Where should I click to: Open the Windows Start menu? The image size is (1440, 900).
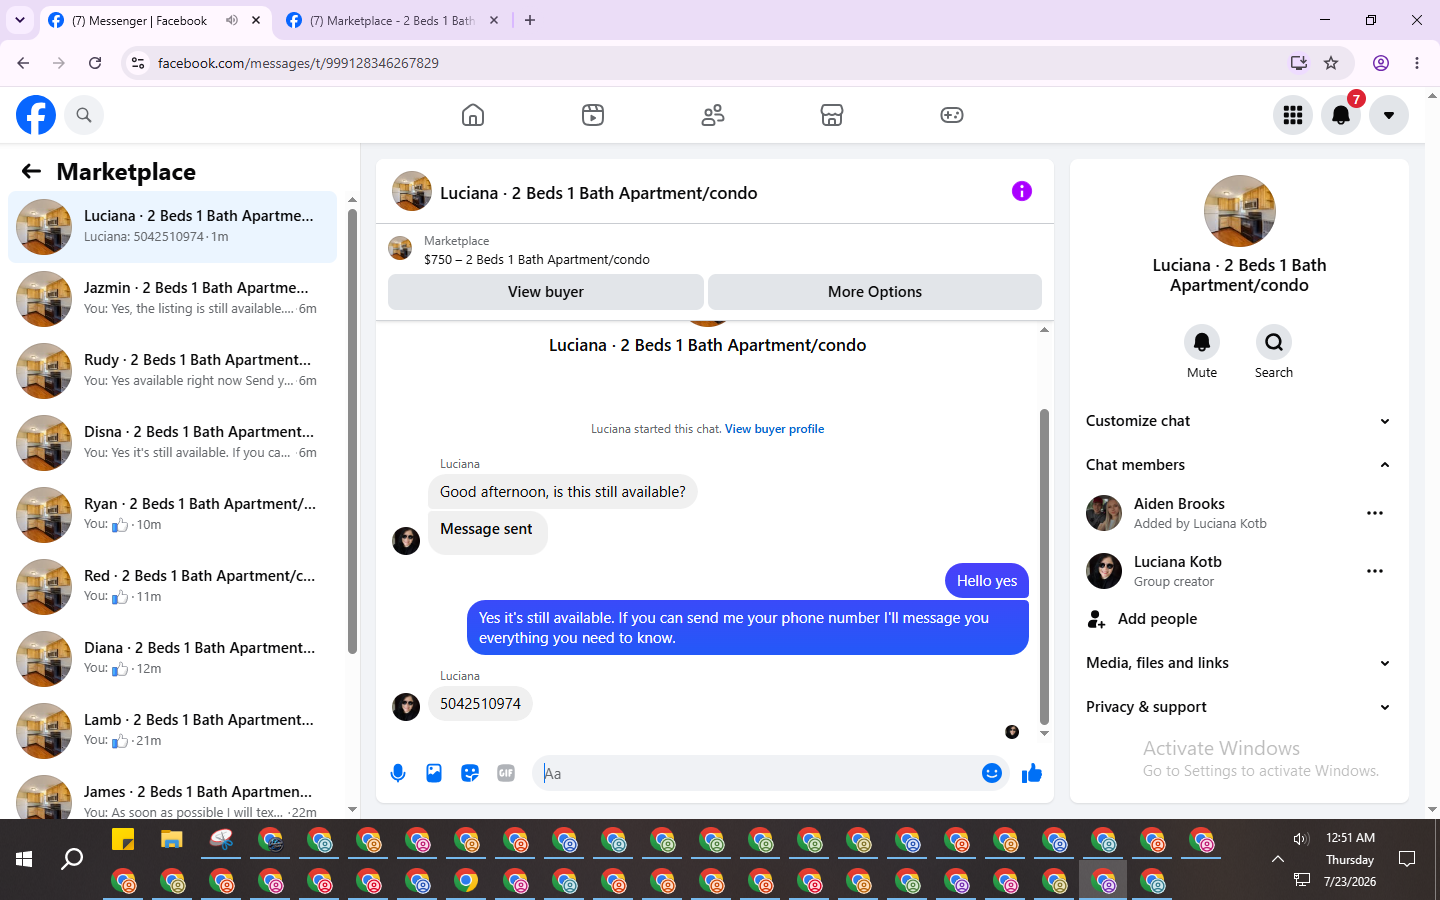coord(24,859)
